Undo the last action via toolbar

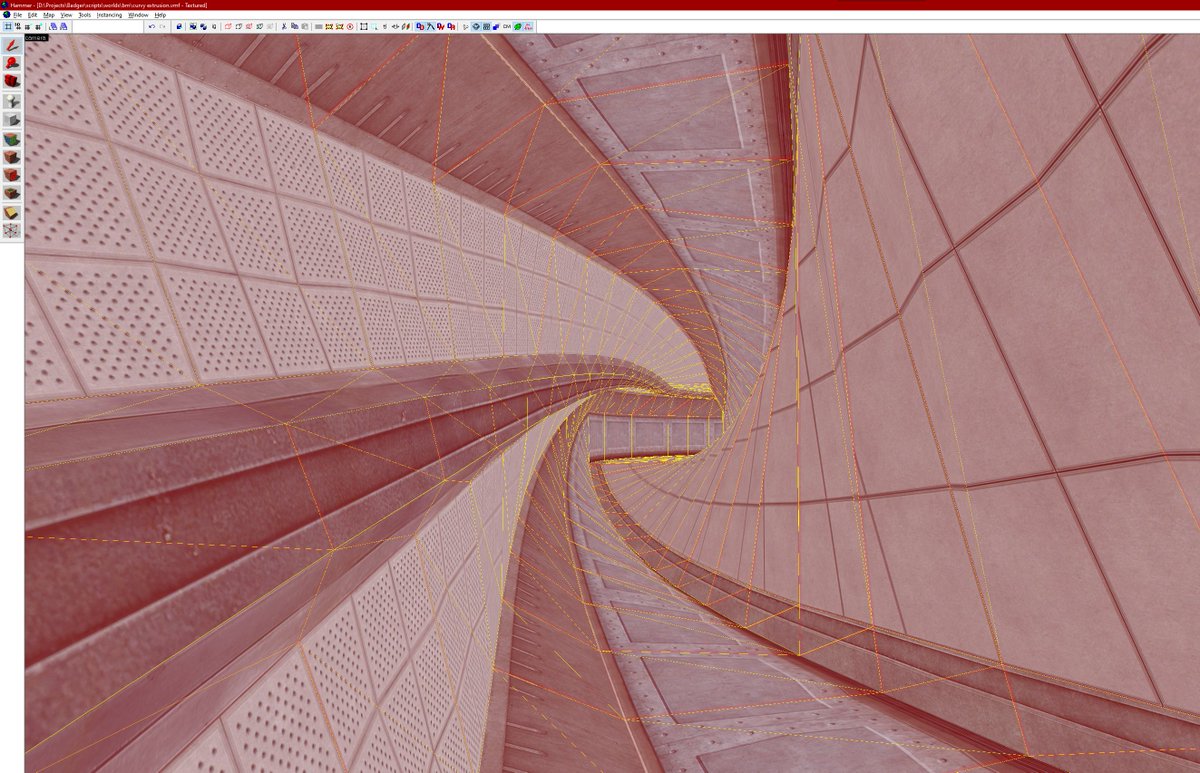(x=152, y=26)
